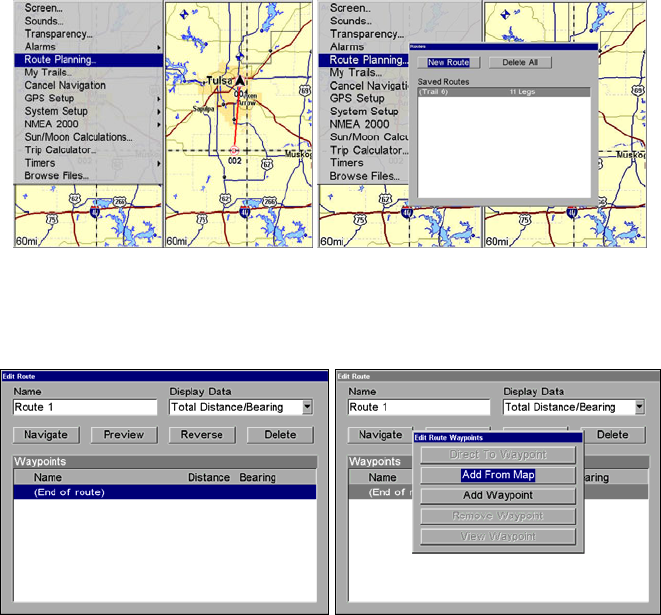Click Reverse button in Edit Route window
The width and height of the screenshot is (661, 615).
pyautogui.click(x=202, y=435)
